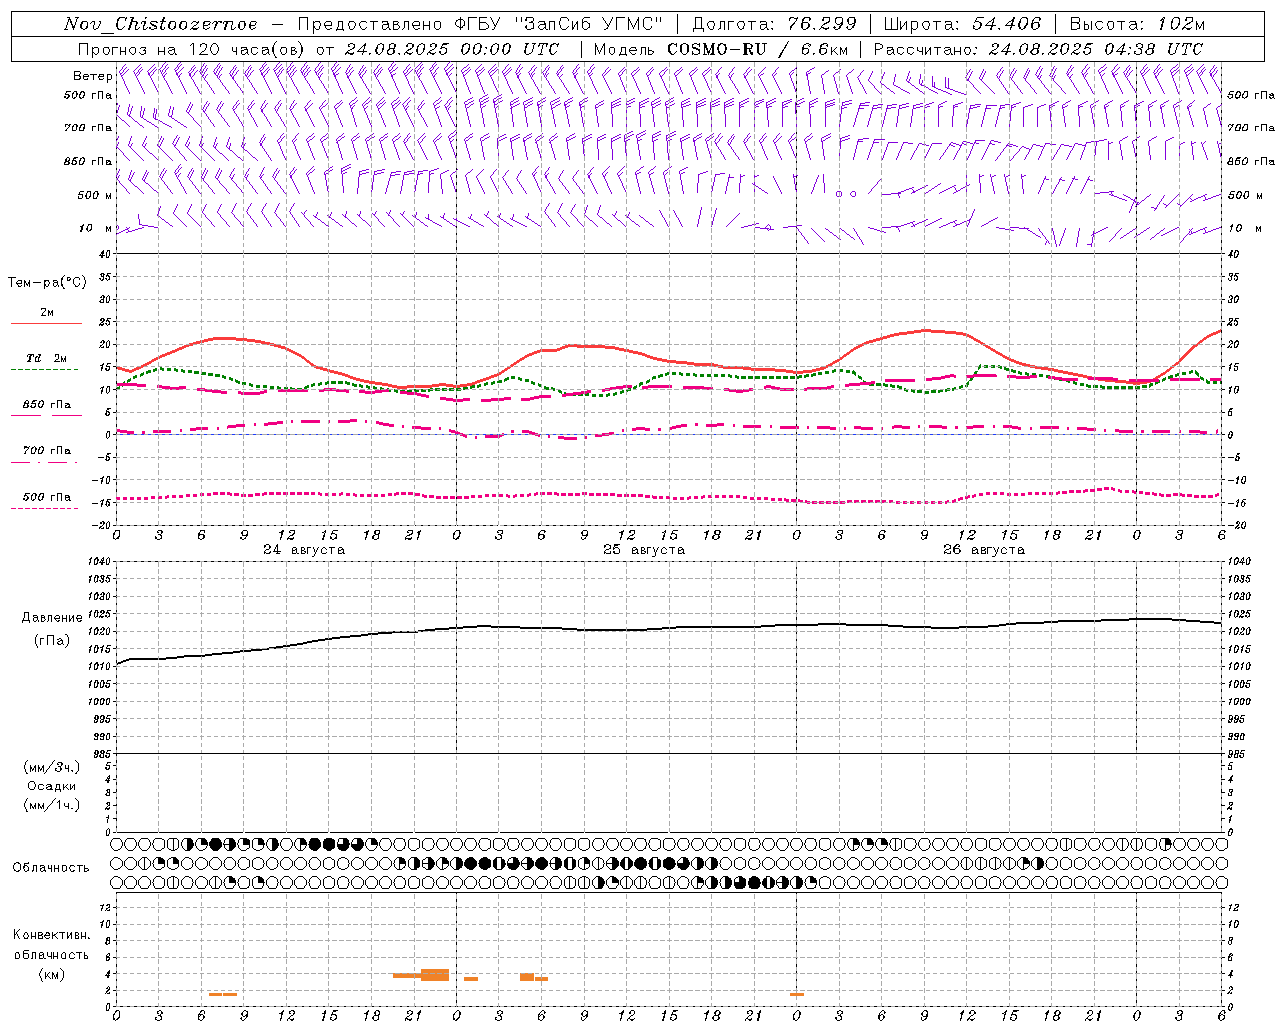Click the 25 августа date label
1280x1024 pixels.
pyautogui.click(x=644, y=550)
